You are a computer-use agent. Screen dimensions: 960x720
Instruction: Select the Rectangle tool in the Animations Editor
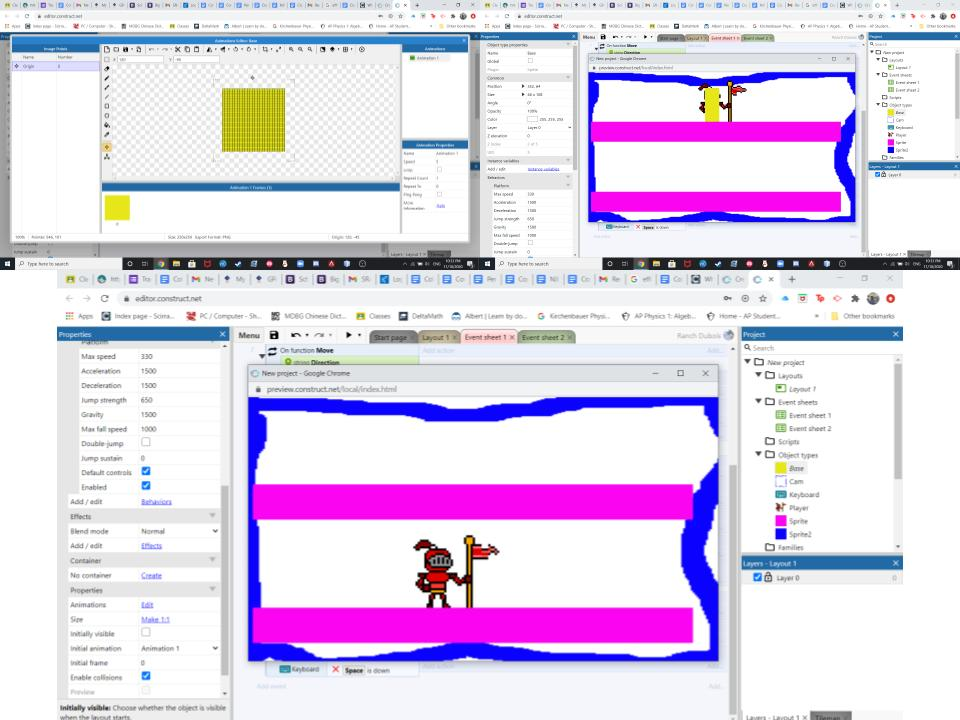(107, 106)
